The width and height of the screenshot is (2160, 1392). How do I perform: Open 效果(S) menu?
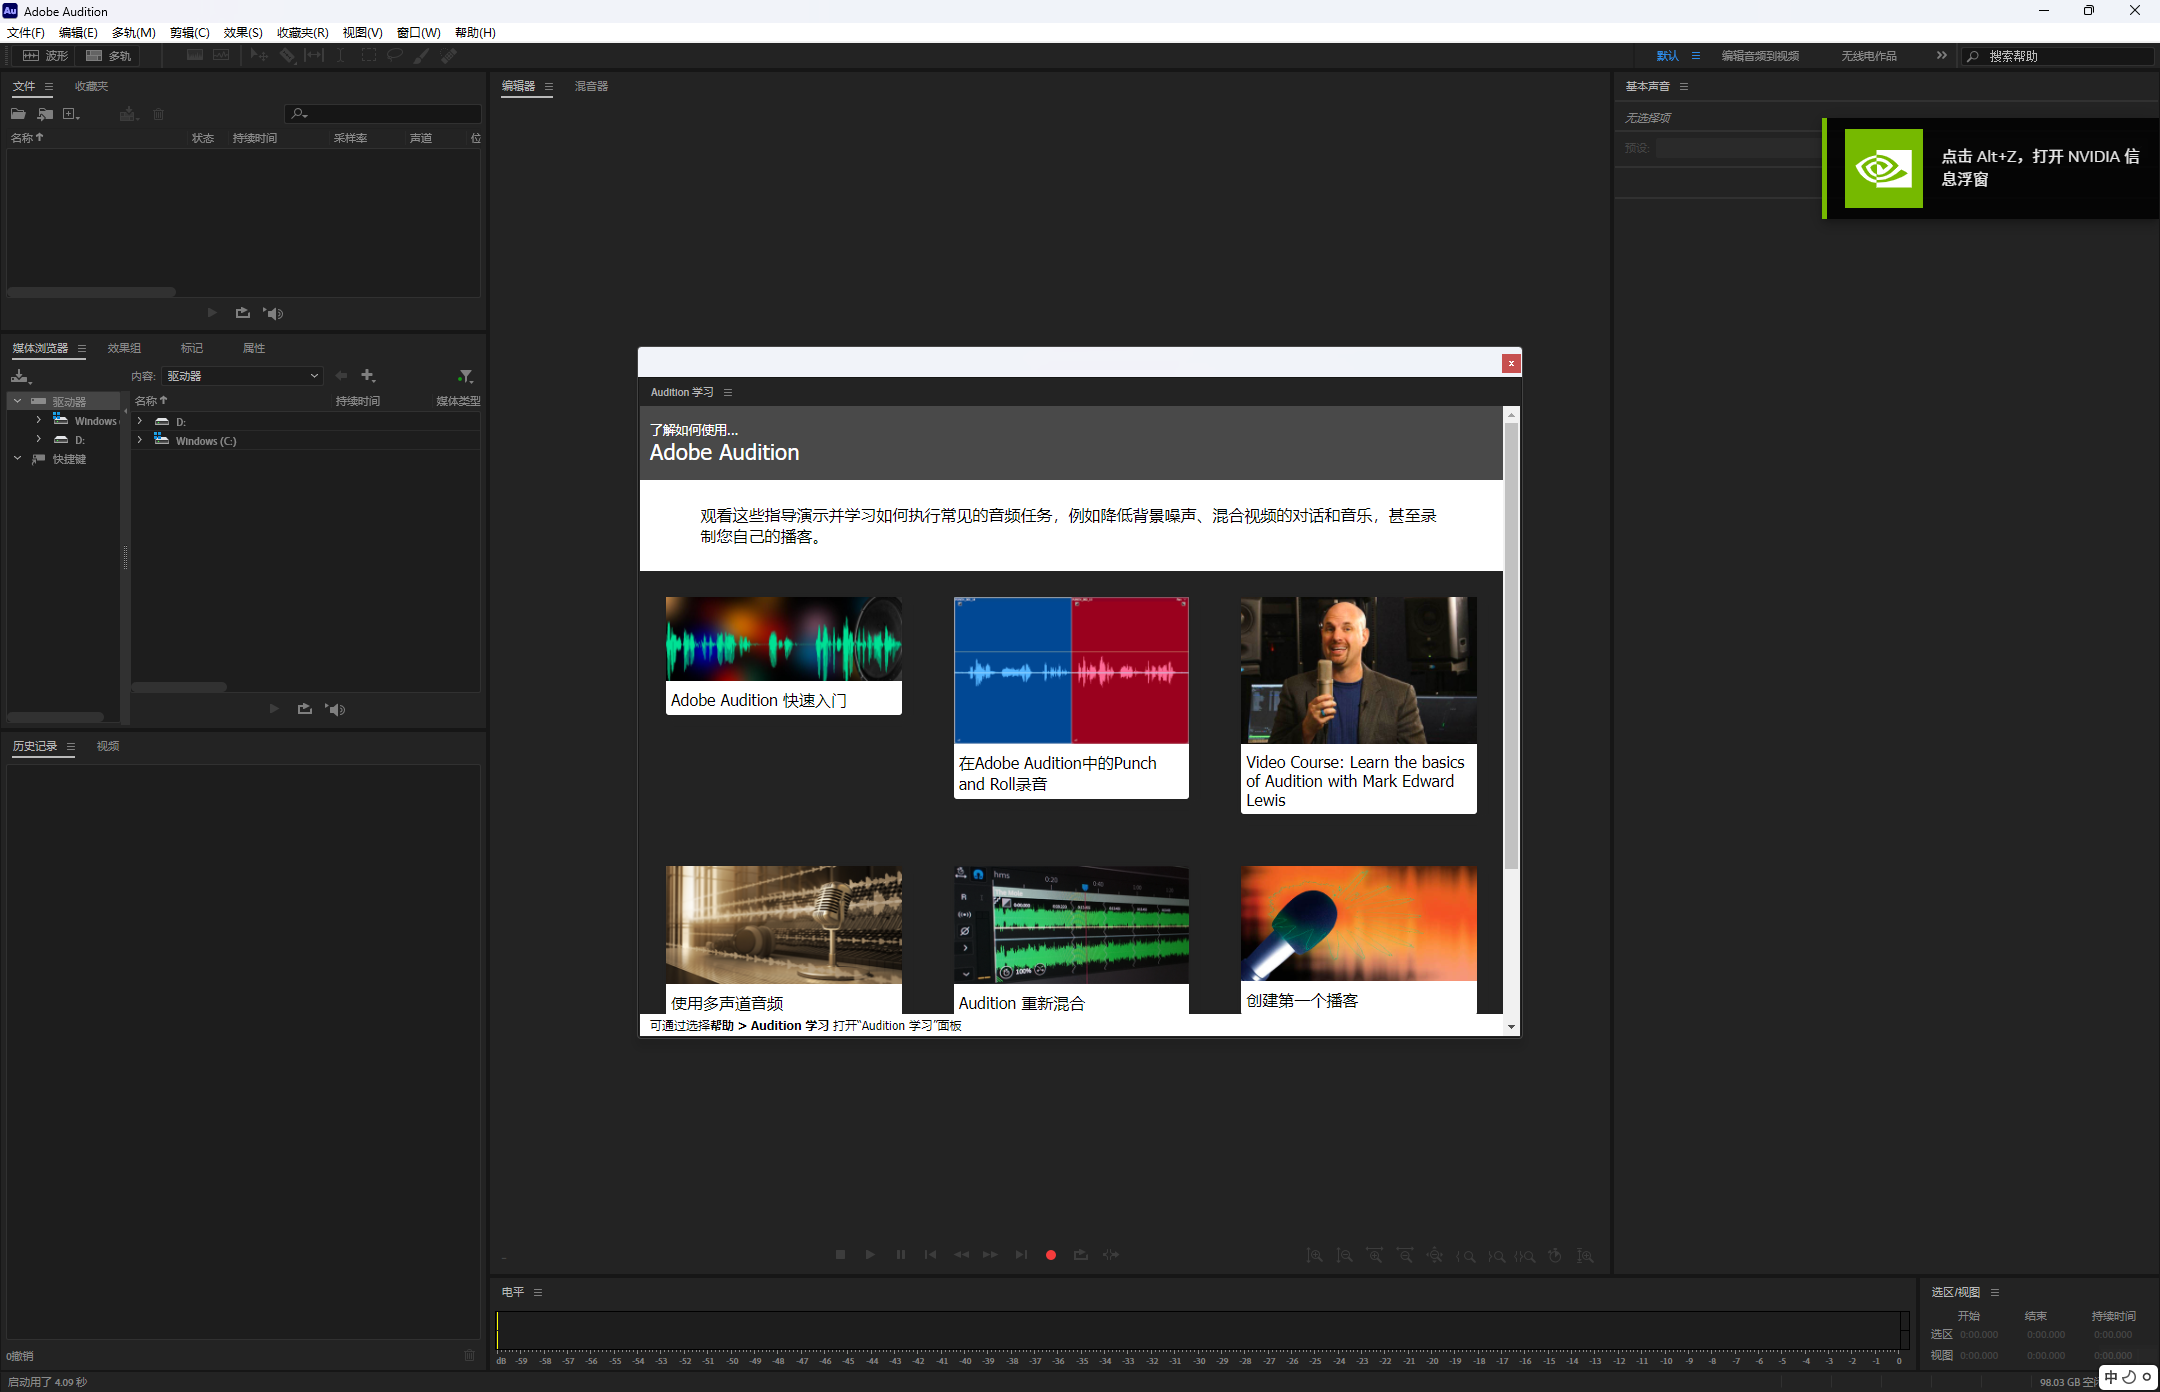(243, 33)
